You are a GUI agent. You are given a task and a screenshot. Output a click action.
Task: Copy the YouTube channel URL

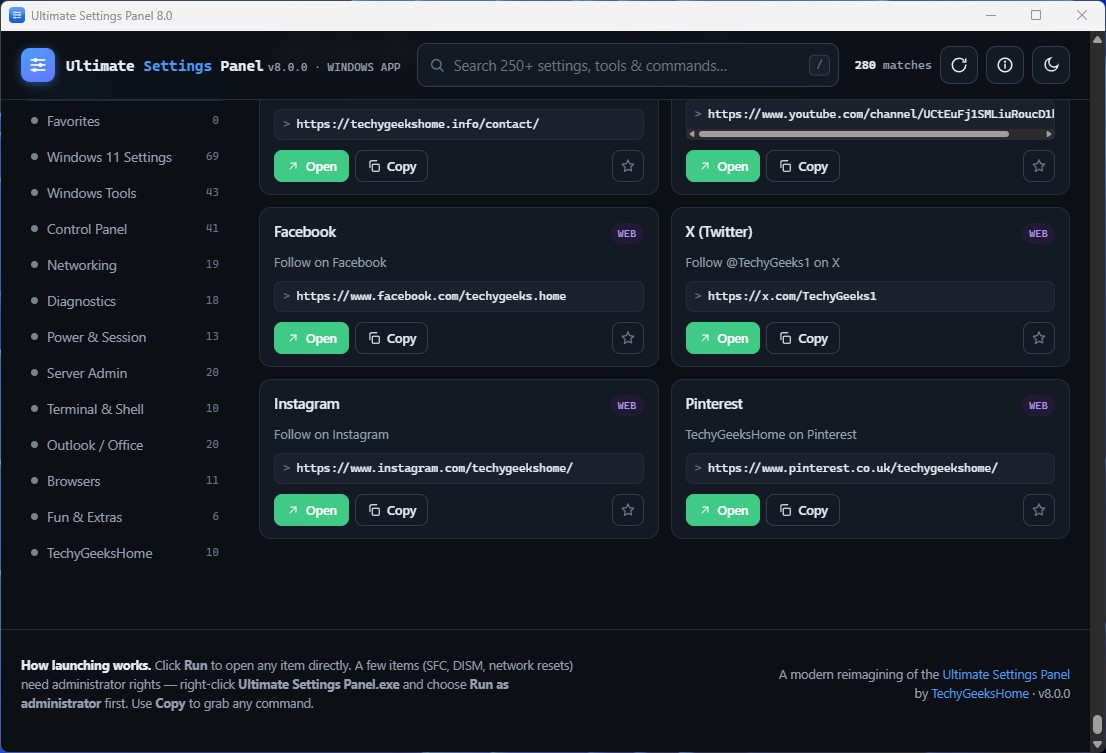[x=803, y=166]
